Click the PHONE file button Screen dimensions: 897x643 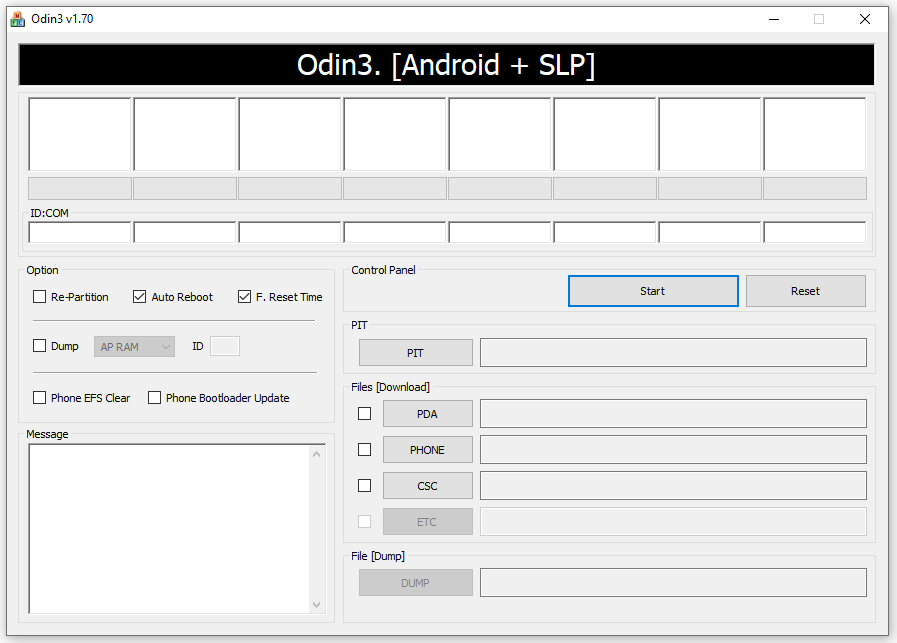(427, 450)
